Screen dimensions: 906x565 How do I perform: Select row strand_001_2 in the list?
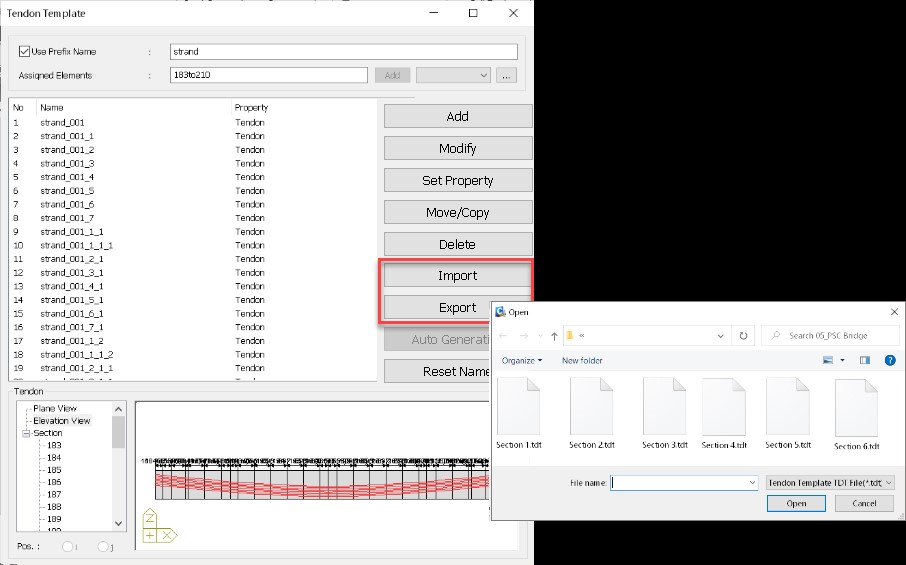tap(193, 150)
